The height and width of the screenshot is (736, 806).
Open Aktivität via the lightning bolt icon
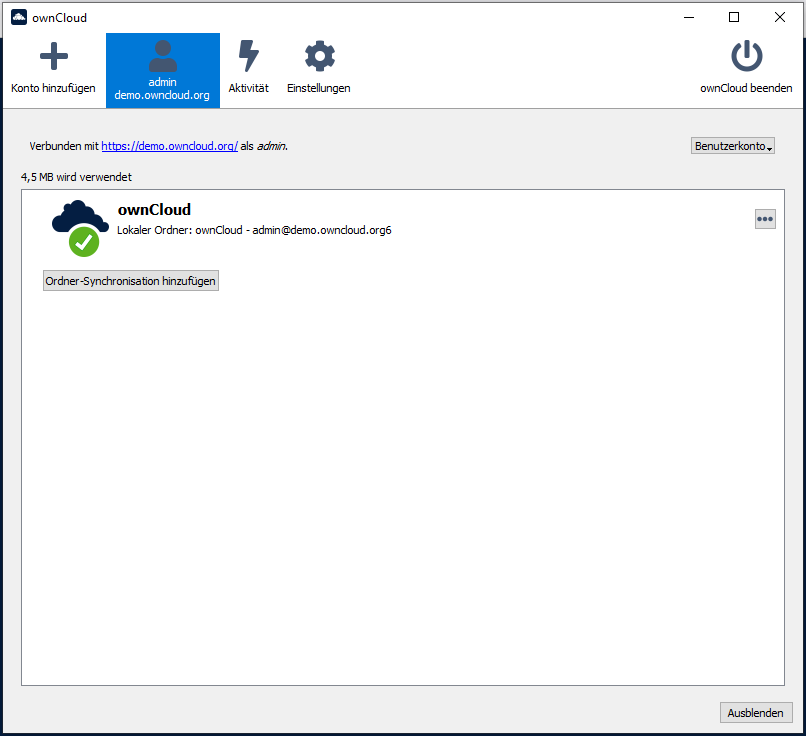[248, 57]
